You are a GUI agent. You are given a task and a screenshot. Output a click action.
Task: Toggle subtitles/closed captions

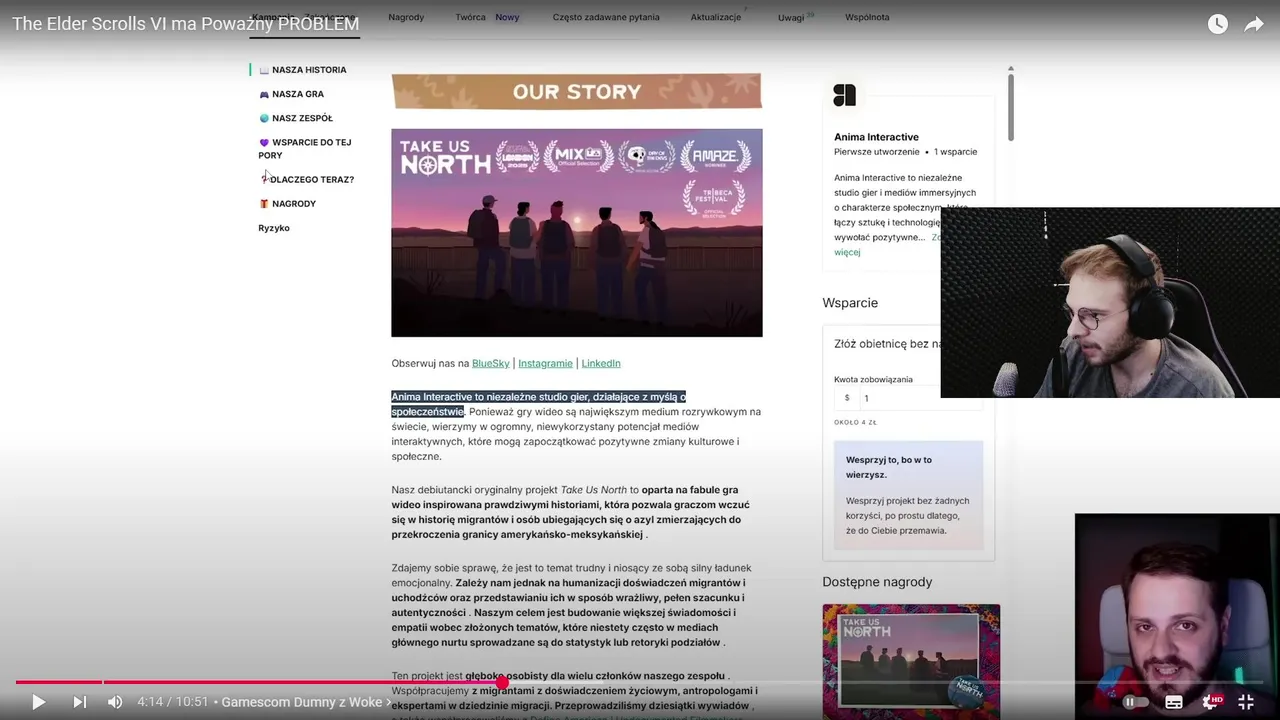tap(1174, 702)
